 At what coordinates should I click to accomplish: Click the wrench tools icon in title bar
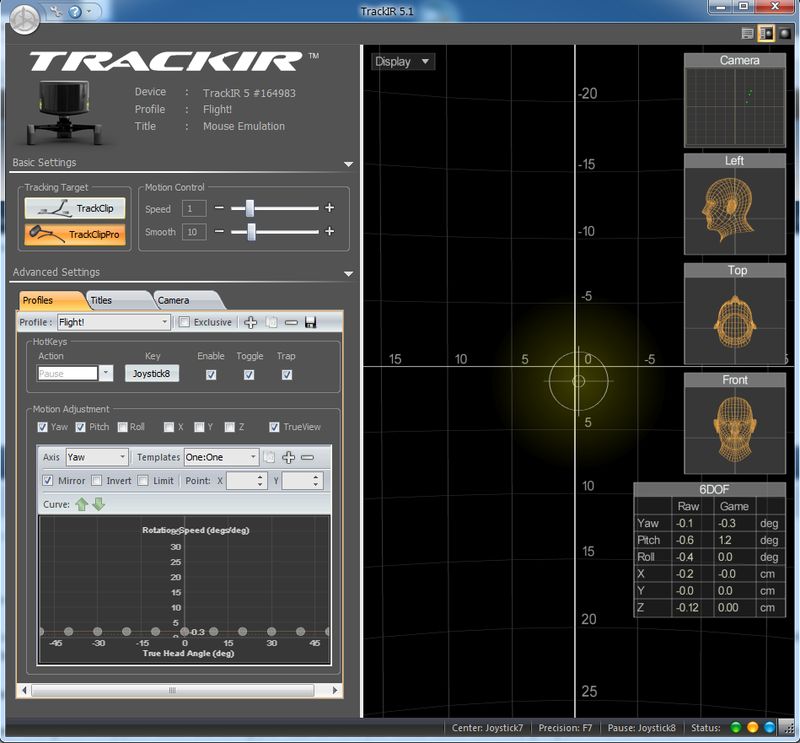(x=56, y=11)
